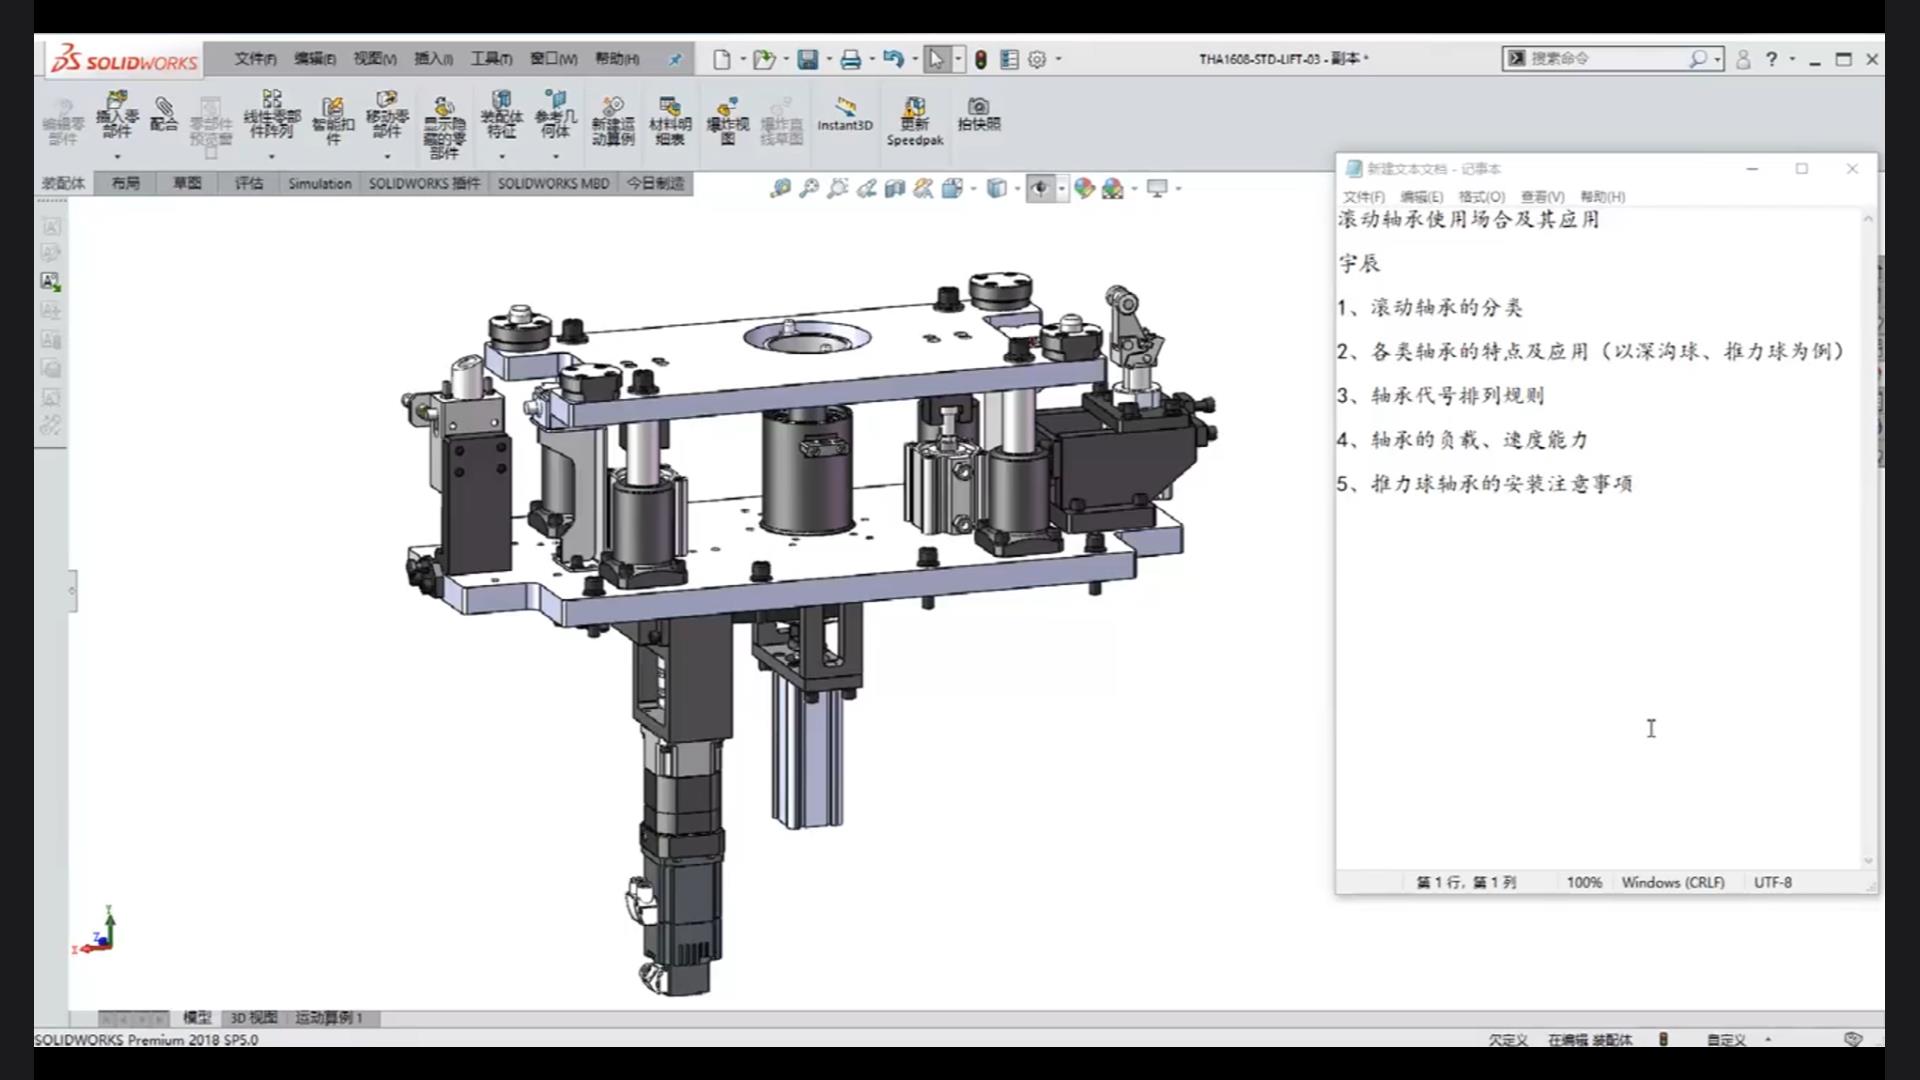Open the SolidWorks 视图(V) menu
This screenshot has width=1920, height=1080.
point(374,59)
